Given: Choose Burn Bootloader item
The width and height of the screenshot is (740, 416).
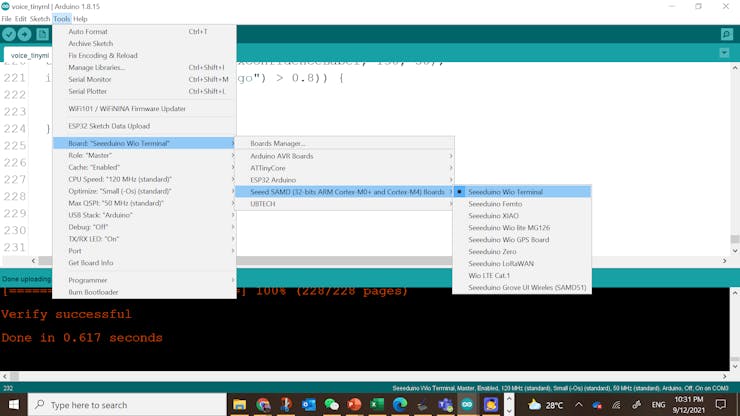Looking at the screenshot, I should [144, 292].
